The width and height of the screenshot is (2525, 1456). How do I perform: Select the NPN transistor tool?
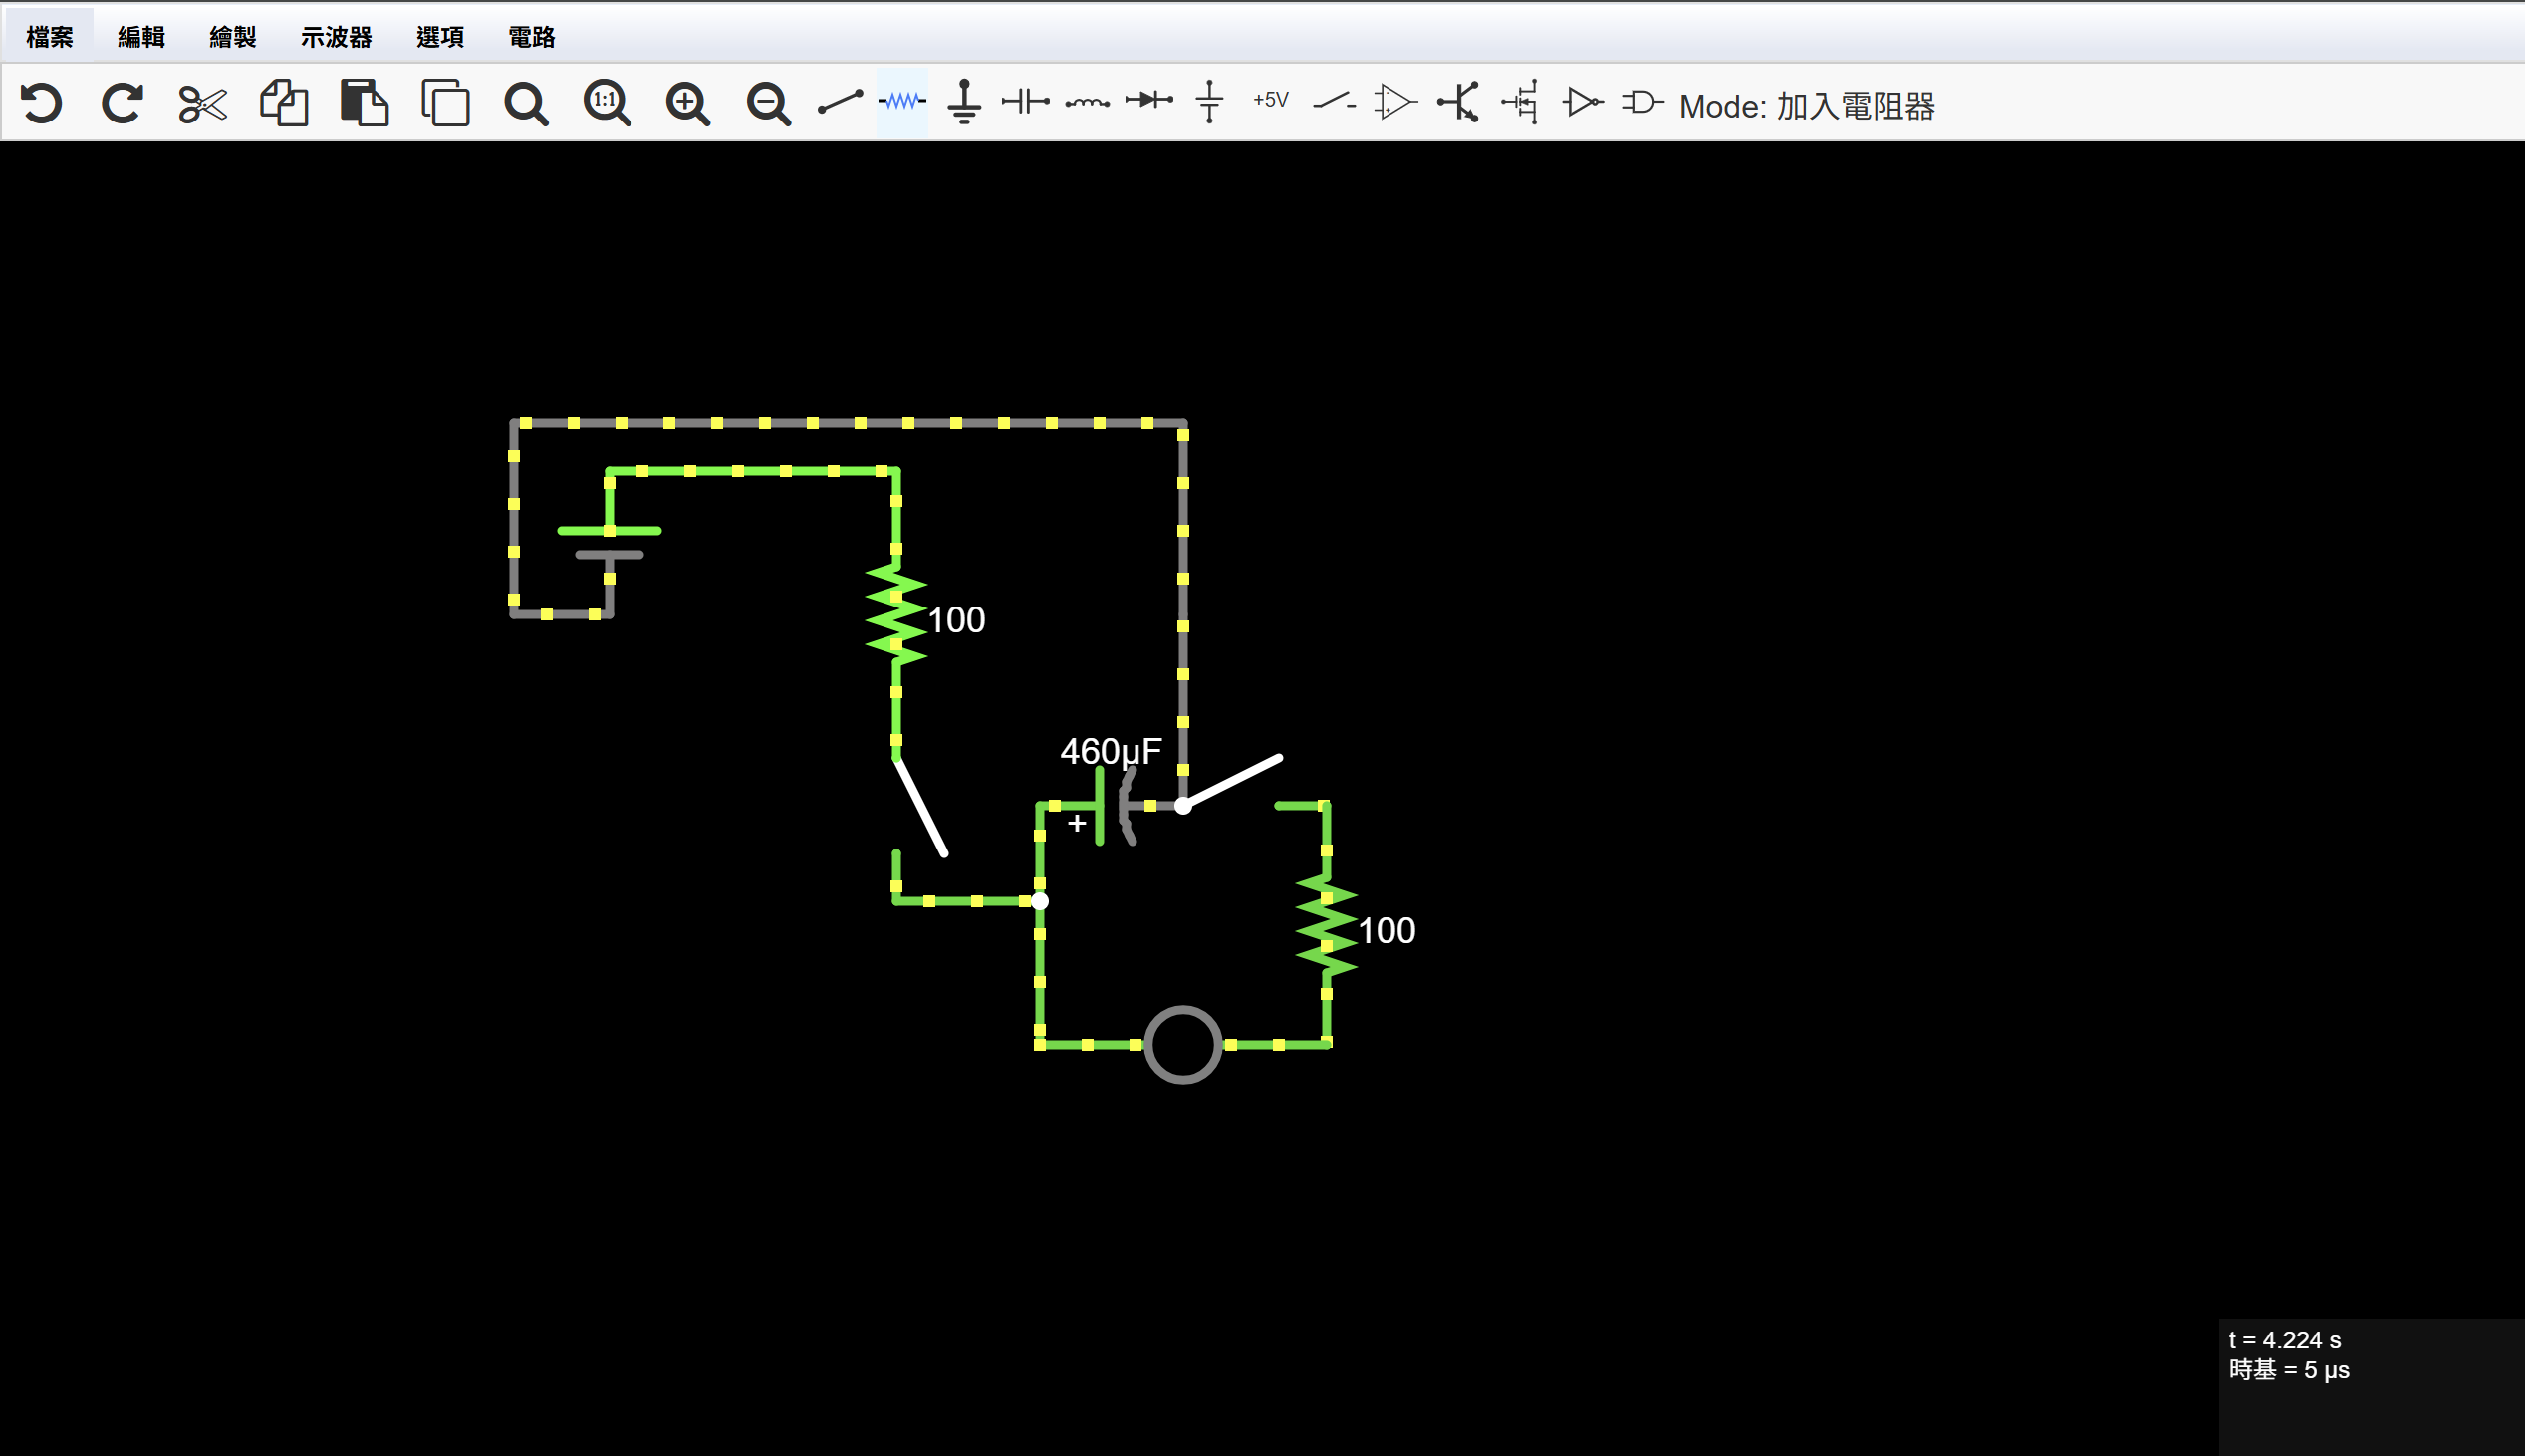tap(1458, 101)
